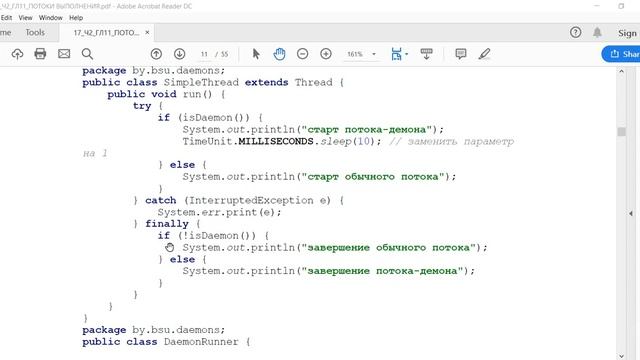This screenshot has height=360, width=640.
Task: Click the text 'InterruptedException'
Action: [x=251, y=200]
